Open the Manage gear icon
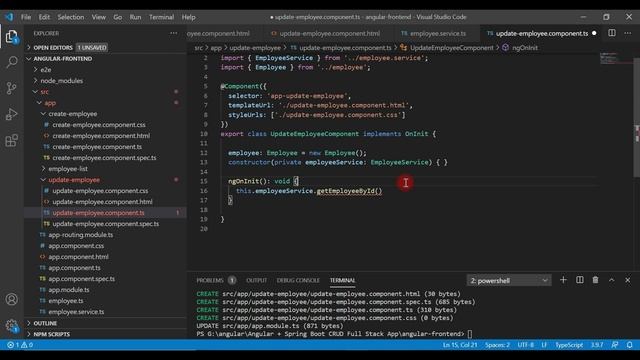Viewport: 640px width, 360px height. click(11, 325)
